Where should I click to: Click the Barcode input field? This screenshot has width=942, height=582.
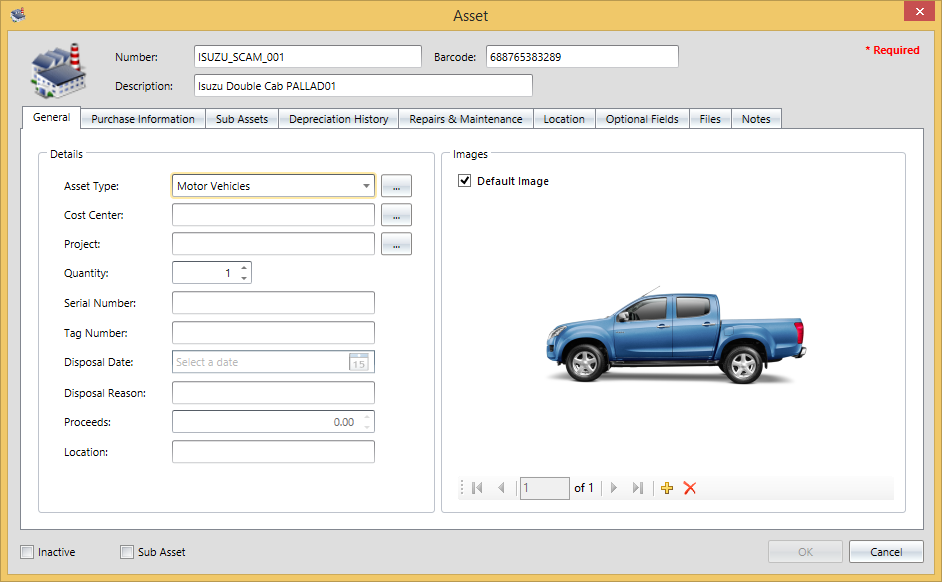click(x=582, y=56)
